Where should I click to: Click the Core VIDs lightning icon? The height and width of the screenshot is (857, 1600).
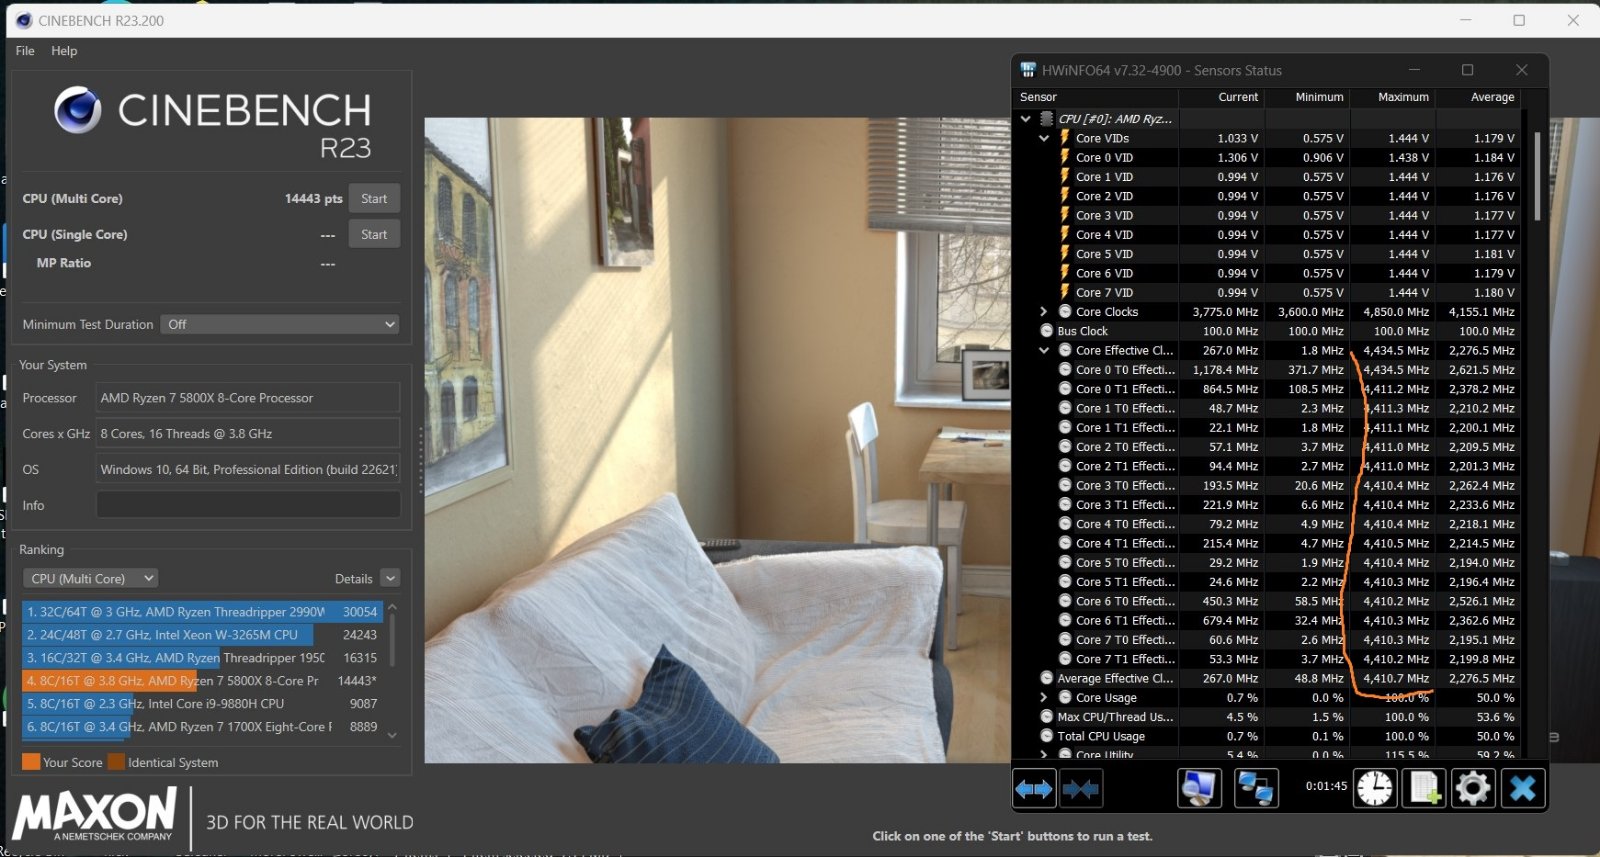tap(1065, 138)
